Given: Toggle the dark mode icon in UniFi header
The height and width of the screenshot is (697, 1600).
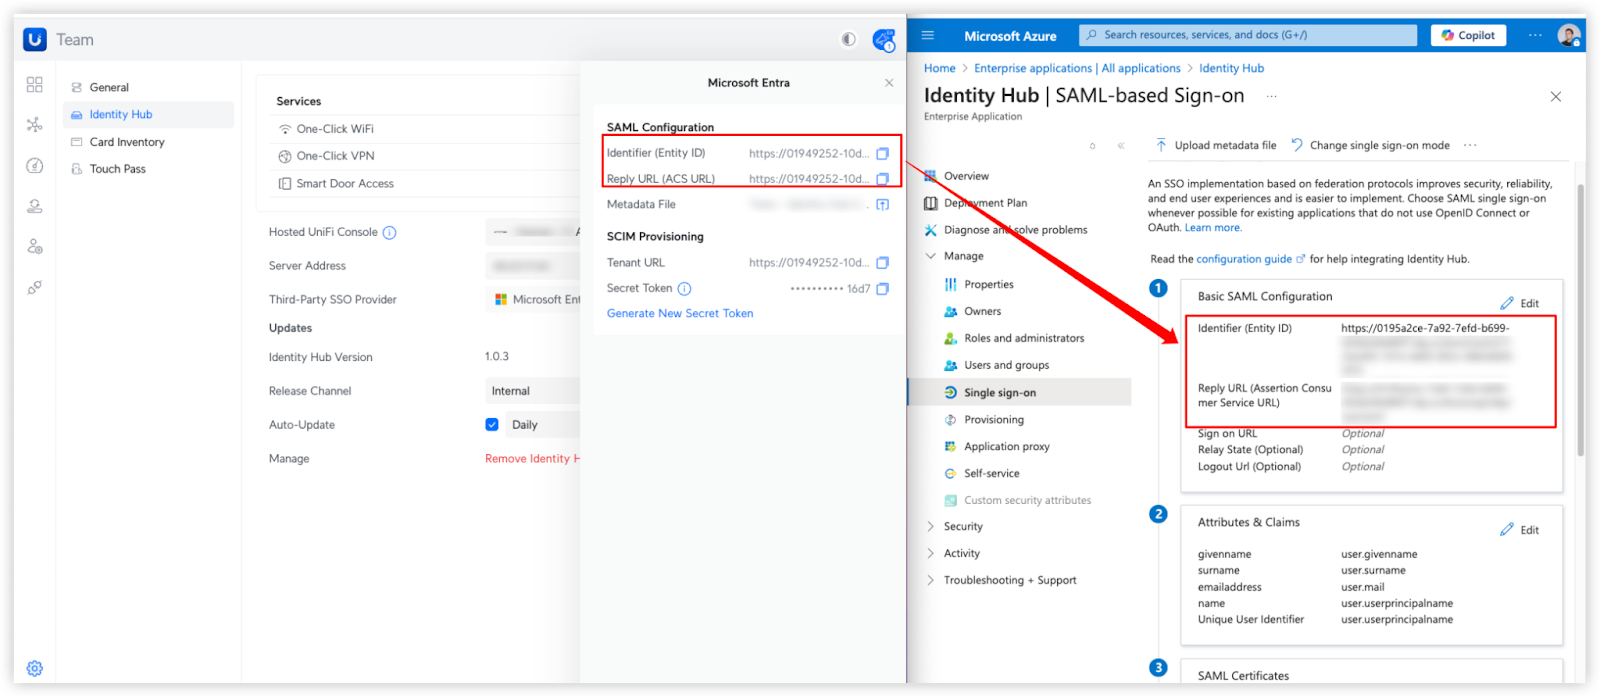Looking at the screenshot, I should [848, 39].
